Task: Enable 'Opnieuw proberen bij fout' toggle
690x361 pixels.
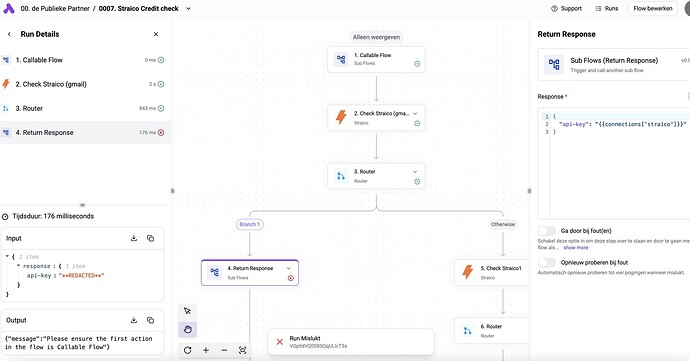Action: click(547, 262)
